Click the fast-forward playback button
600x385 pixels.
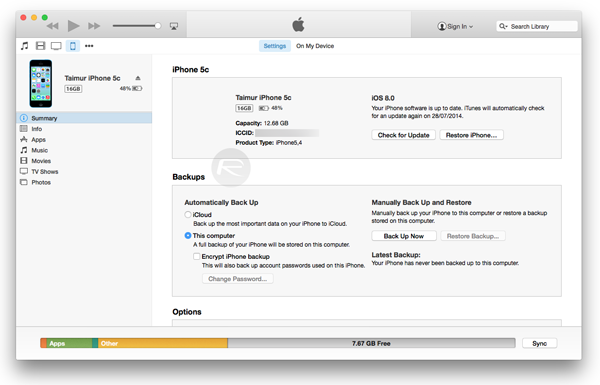point(94,26)
